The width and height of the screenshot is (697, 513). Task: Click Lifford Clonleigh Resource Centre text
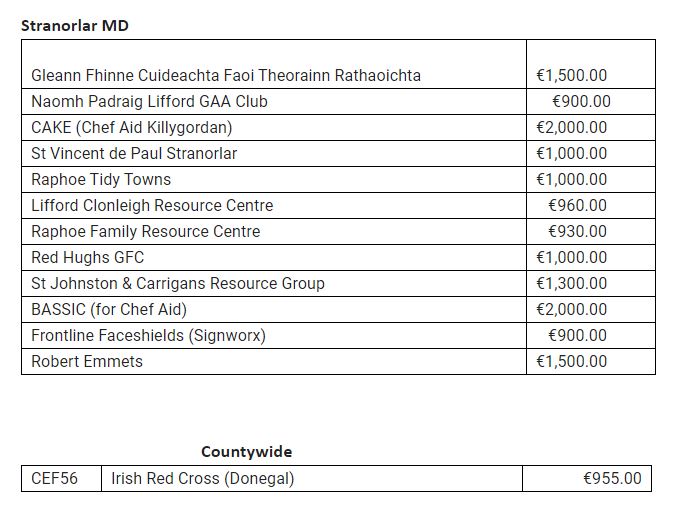[152, 205]
